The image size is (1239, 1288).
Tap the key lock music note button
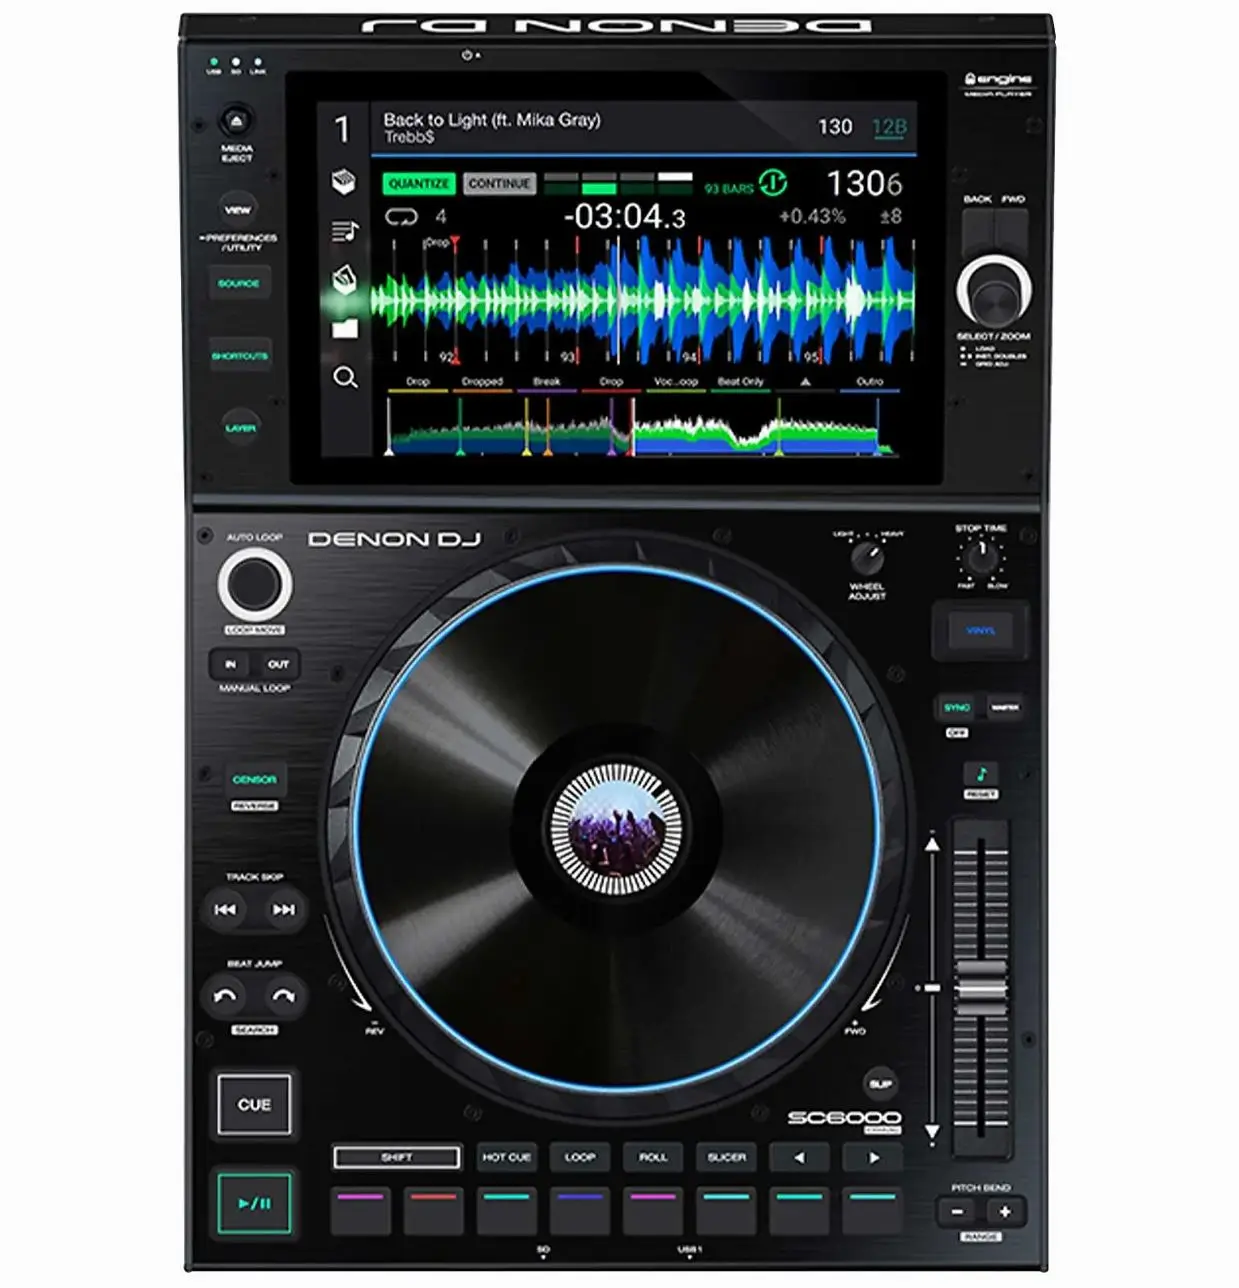[x=981, y=774]
